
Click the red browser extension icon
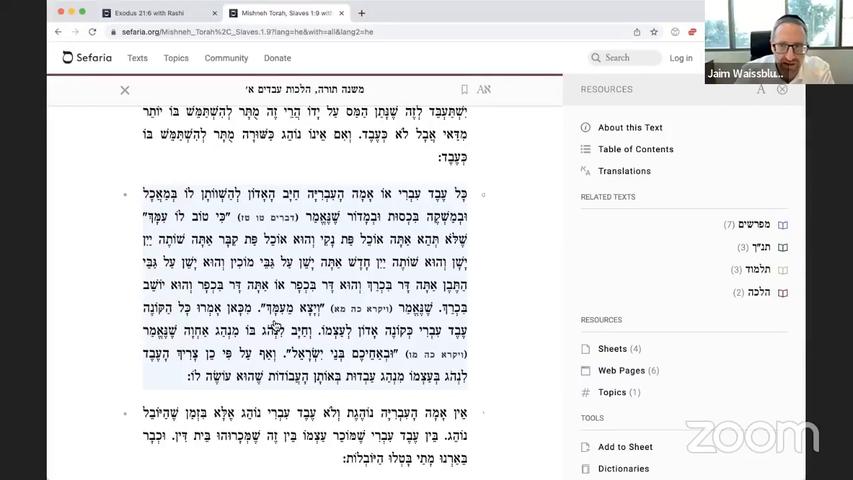point(692,32)
